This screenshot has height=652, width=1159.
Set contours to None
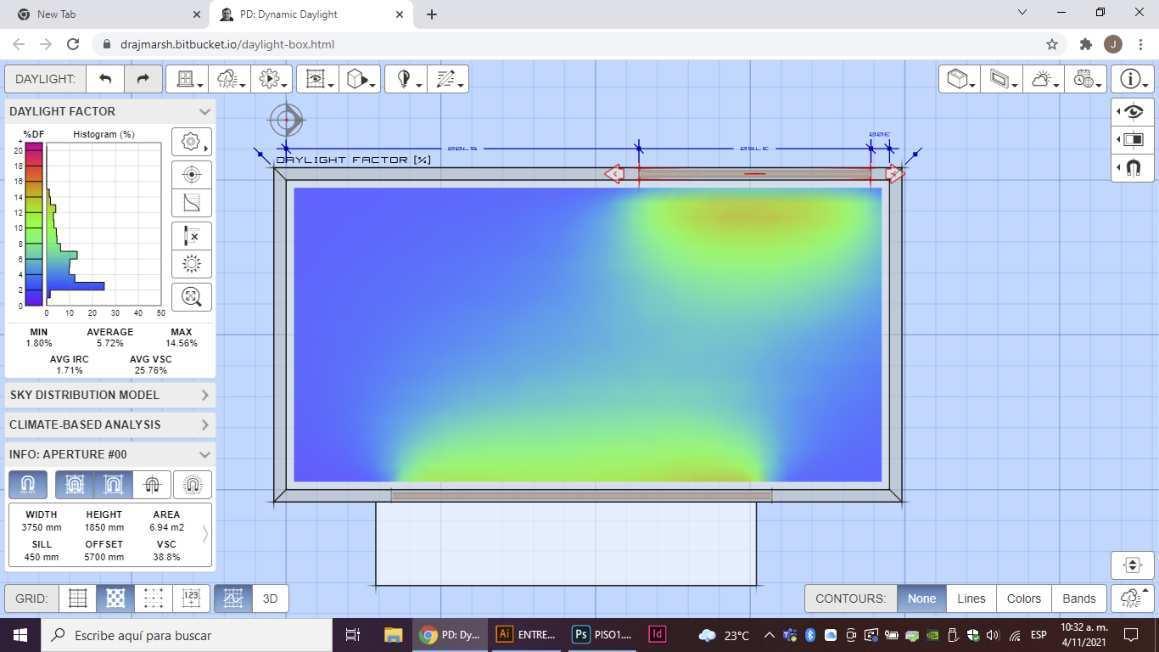pyautogui.click(x=922, y=599)
